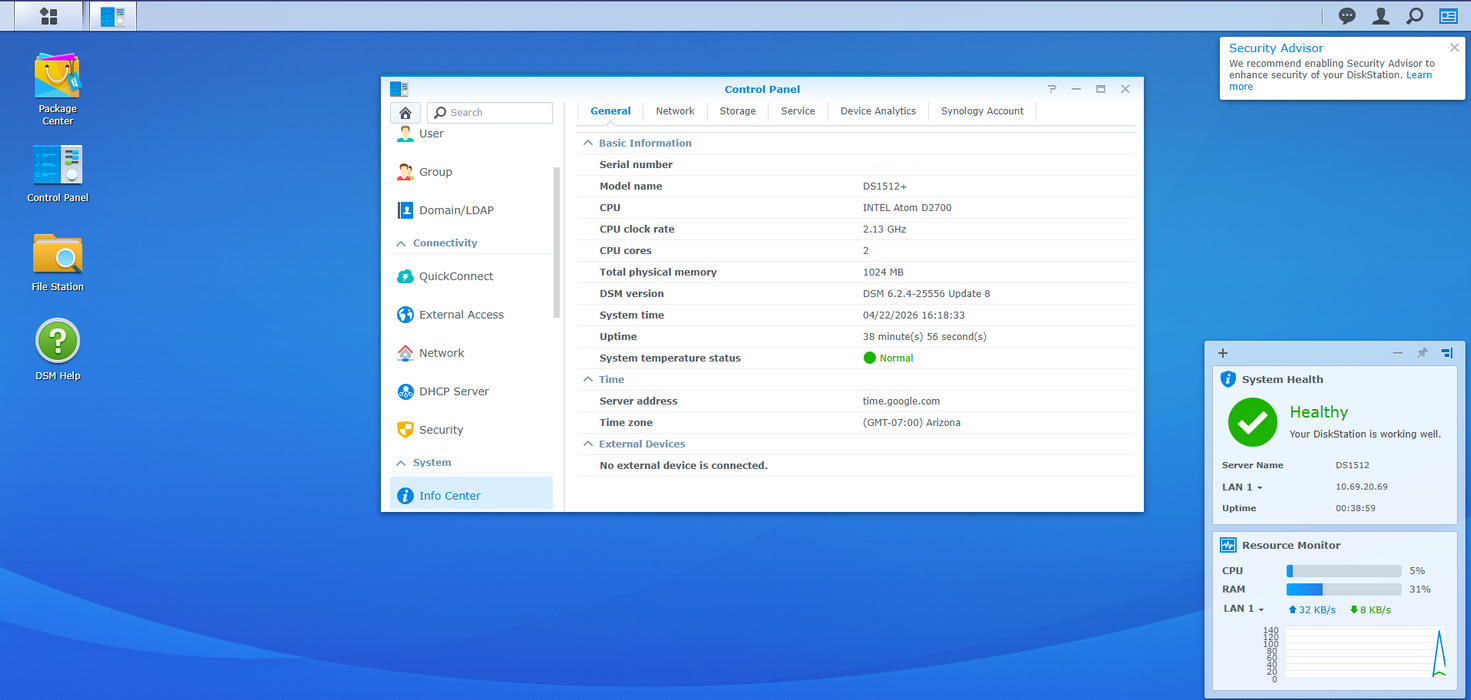The height and width of the screenshot is (700, 1471).
Task: Click the Resource Monitor widget icon
Action: [1228, 545]
